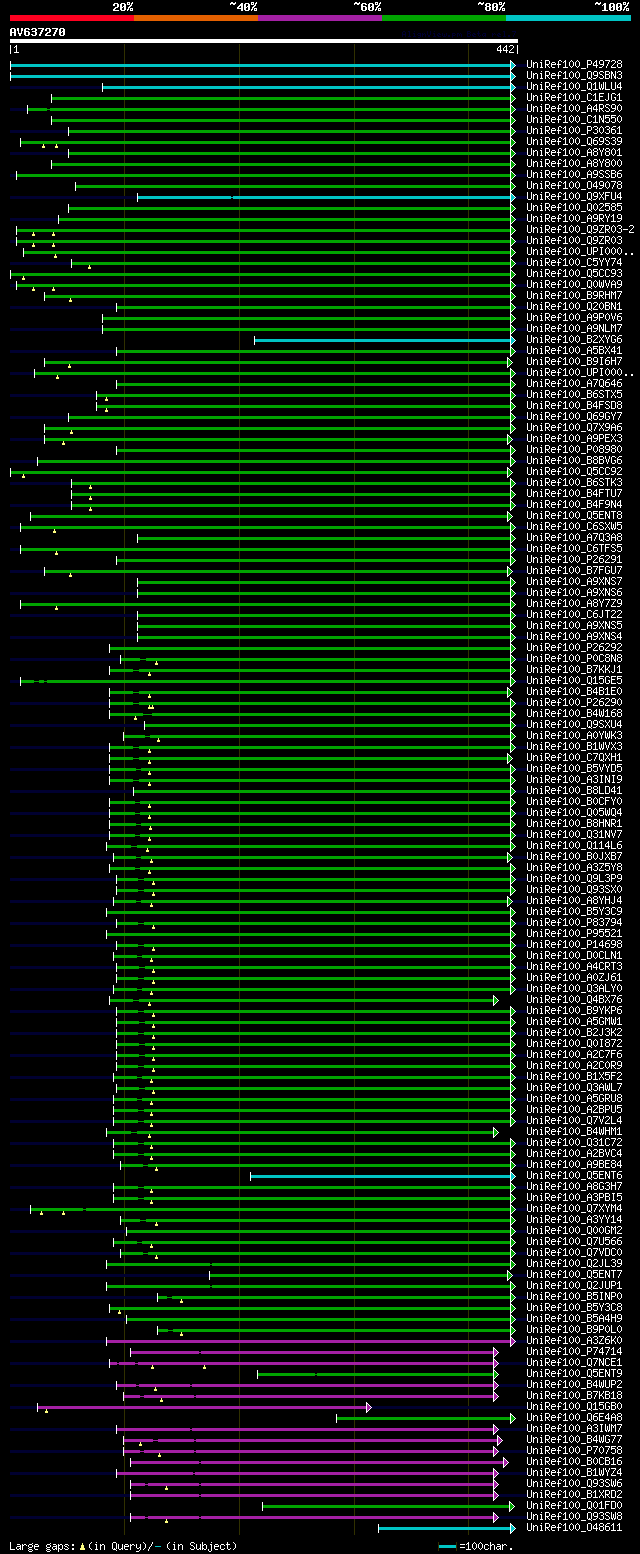This screenshot has height=1554, width=640.
Task: Click label UniRef100_D0CLN1
Action: pyautogui.click(x=574, y=956)
